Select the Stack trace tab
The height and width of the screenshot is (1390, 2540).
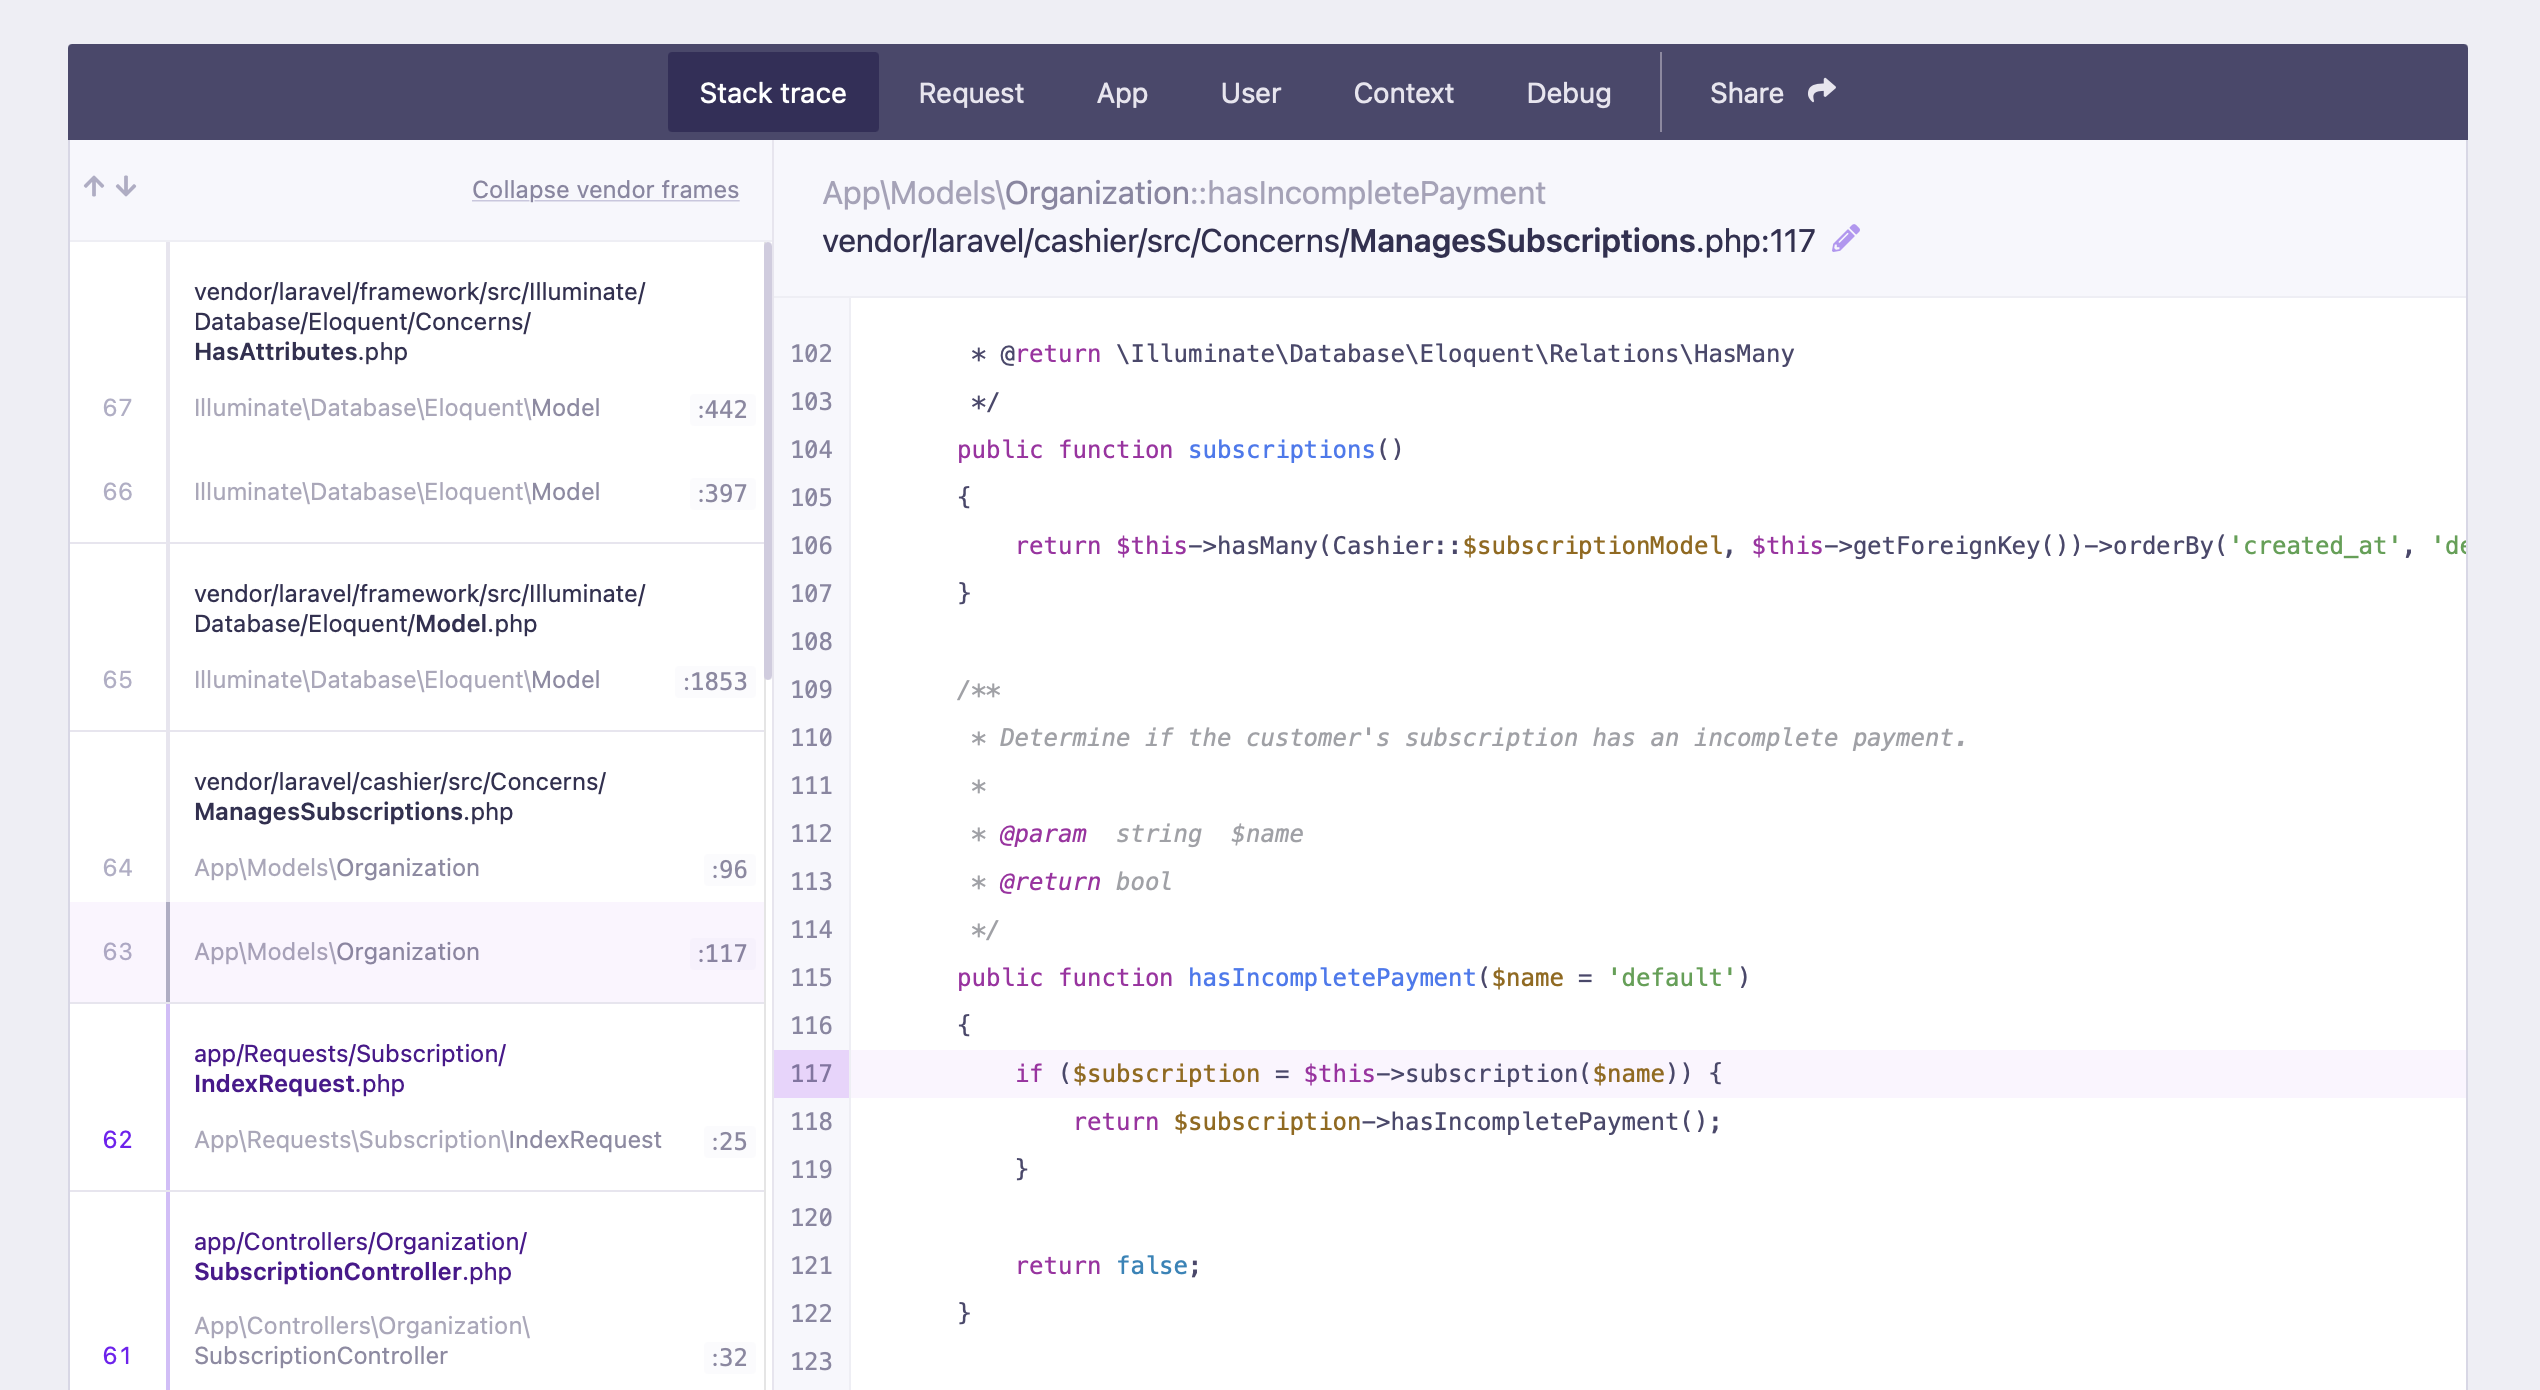pos(772,92)
